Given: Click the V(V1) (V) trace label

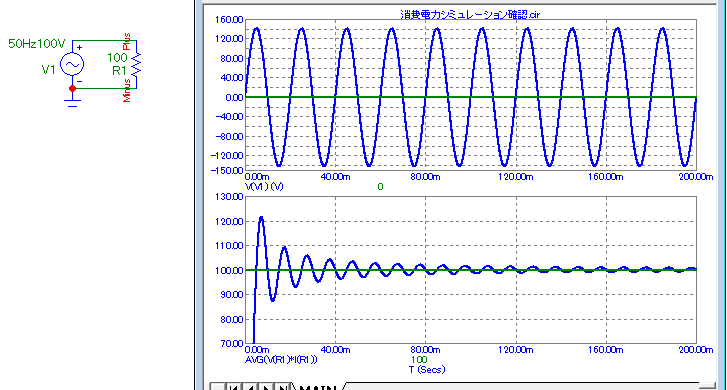Looking at the screenshot, I should tap(264, 186).
